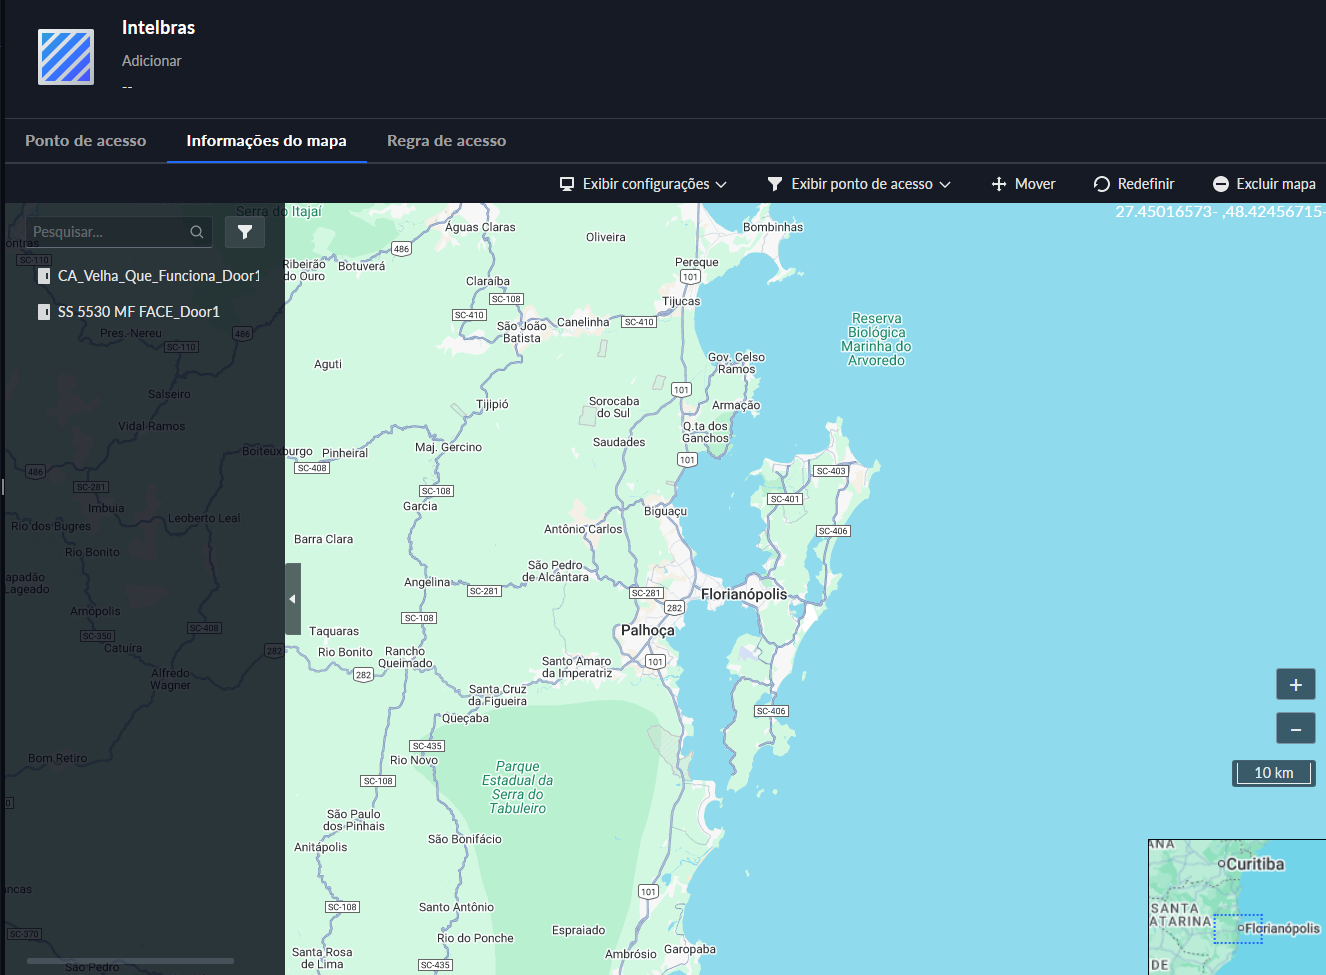1326x975 pixels.
Task: Zoom in the map with plus button
Action: (x=1295, y=685)
